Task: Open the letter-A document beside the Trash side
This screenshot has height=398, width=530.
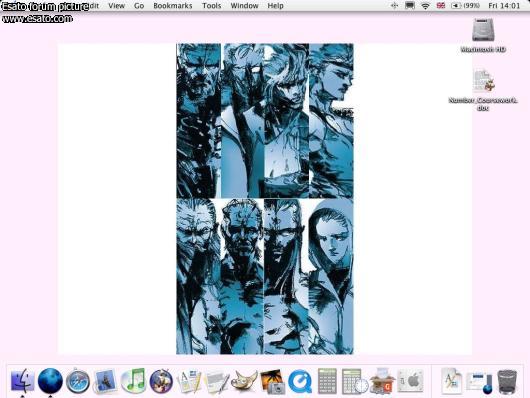Action: [x=451, y=381]
